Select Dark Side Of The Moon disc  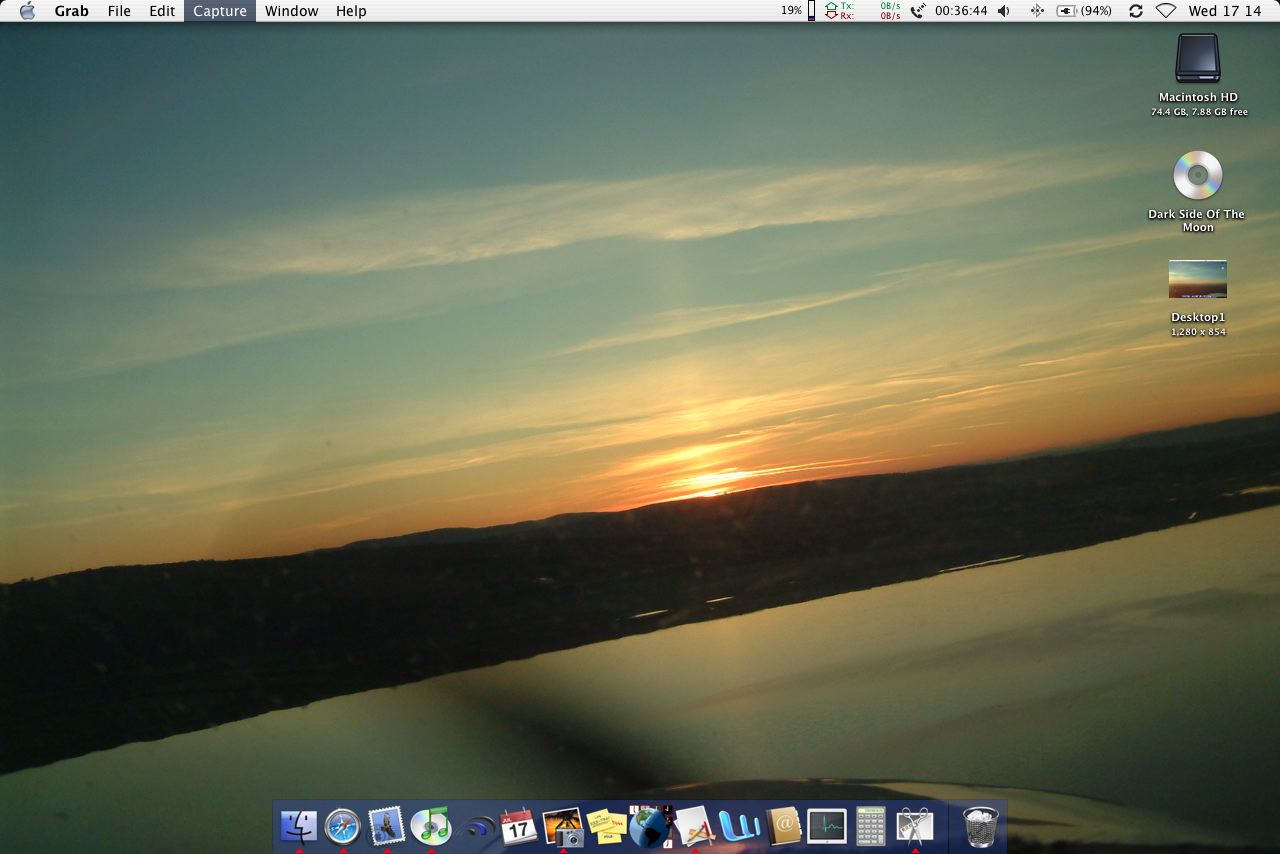[1198, 175]
